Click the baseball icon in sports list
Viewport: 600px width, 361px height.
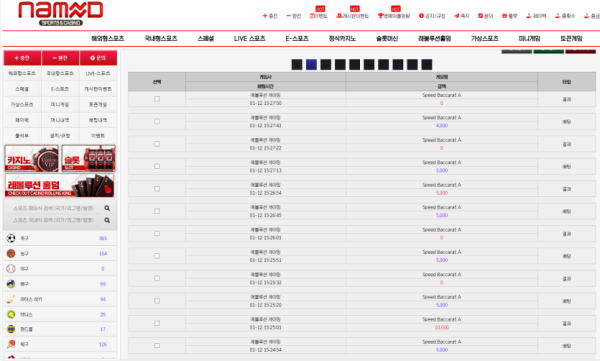(x=11, y=269)
